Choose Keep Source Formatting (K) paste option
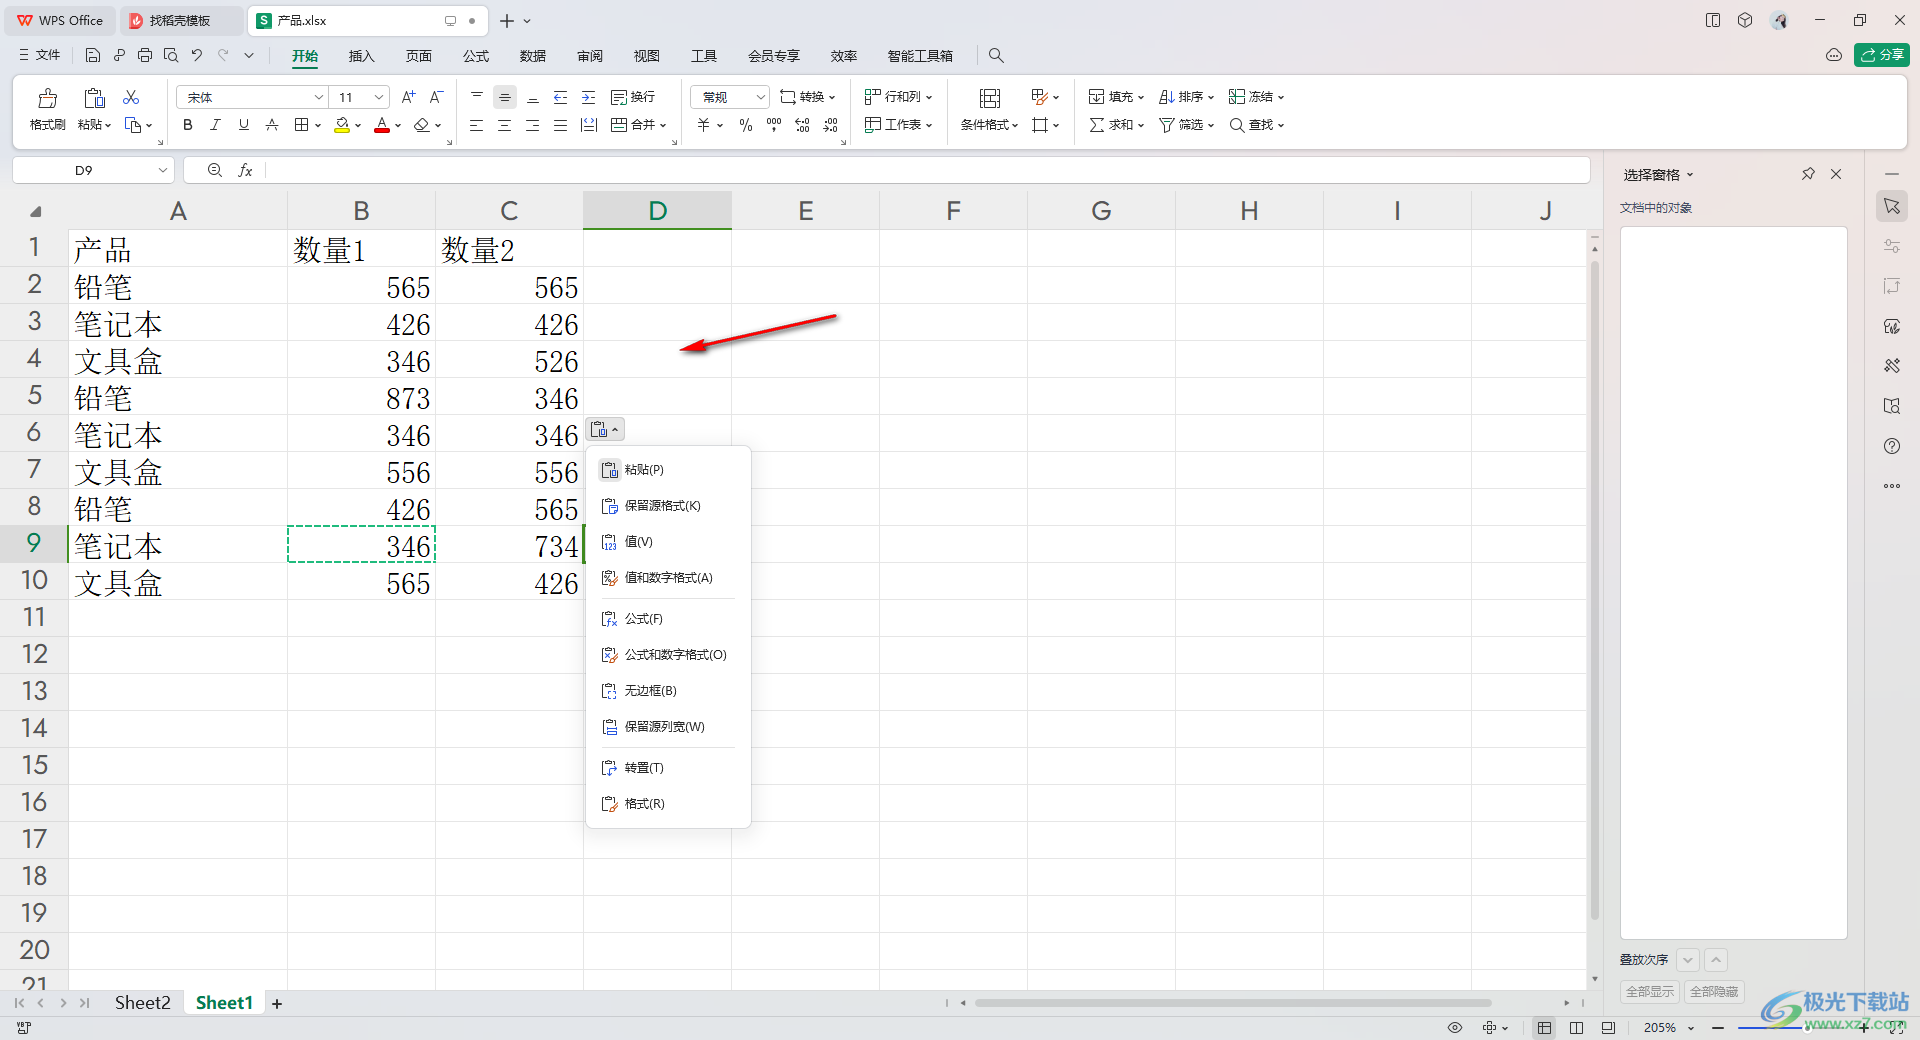1920x1040 pixels. tap(668, 506)
